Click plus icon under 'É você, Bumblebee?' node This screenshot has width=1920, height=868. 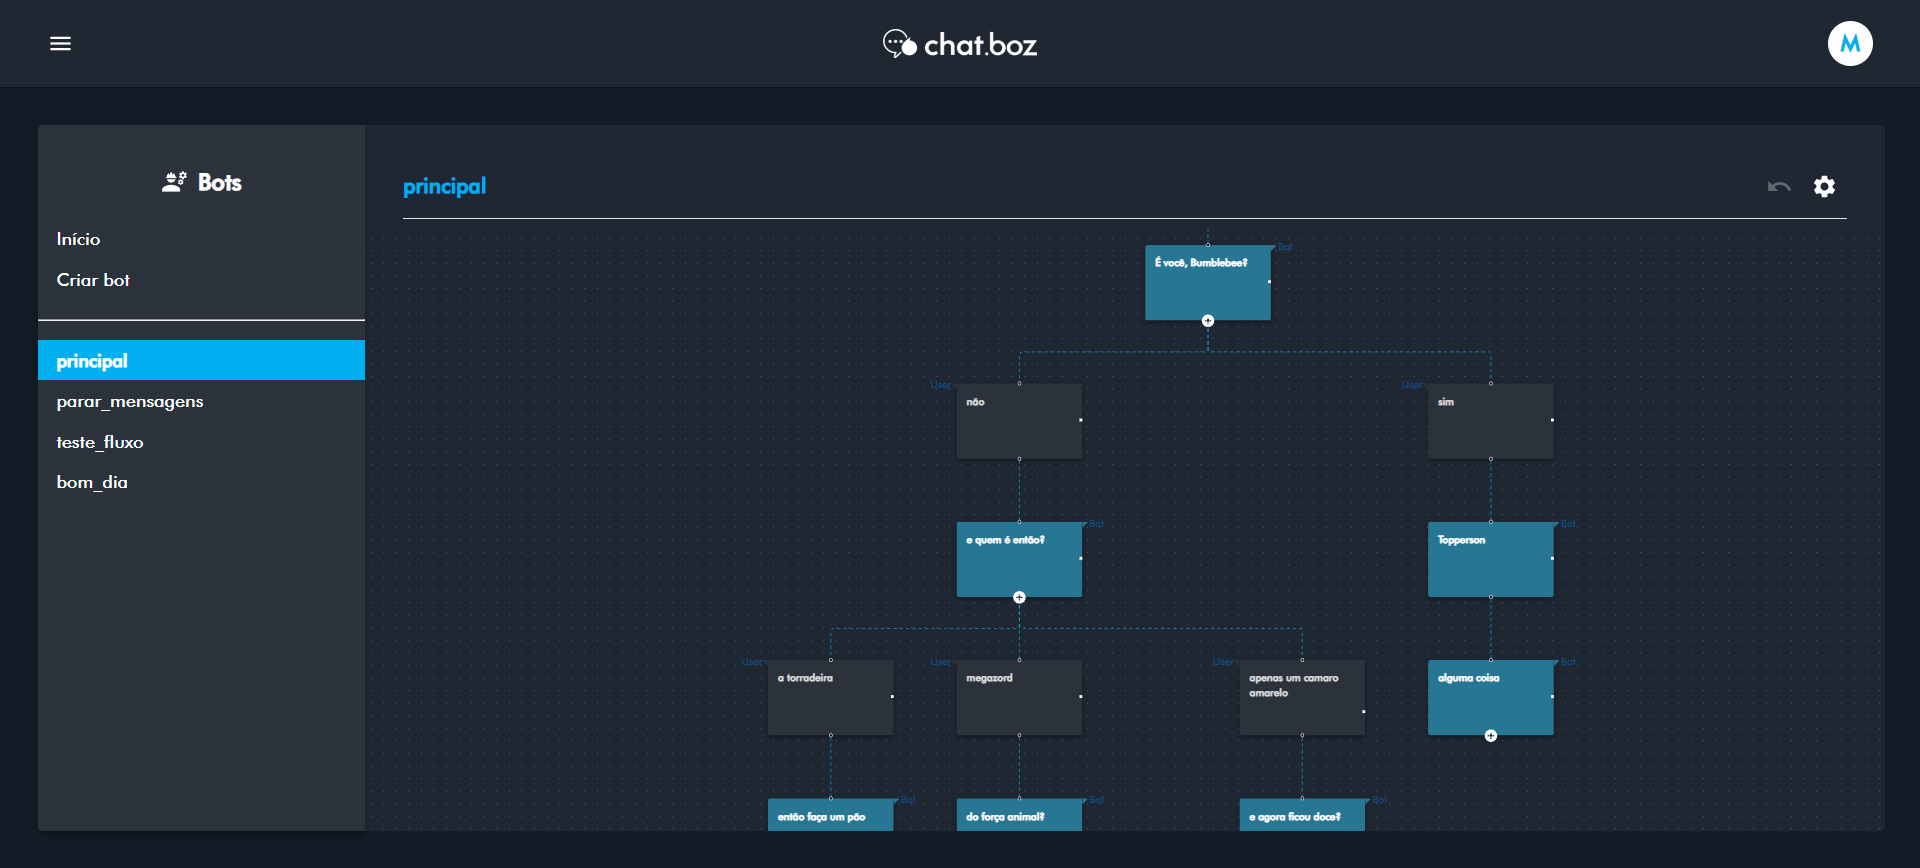click(1207, 321)
